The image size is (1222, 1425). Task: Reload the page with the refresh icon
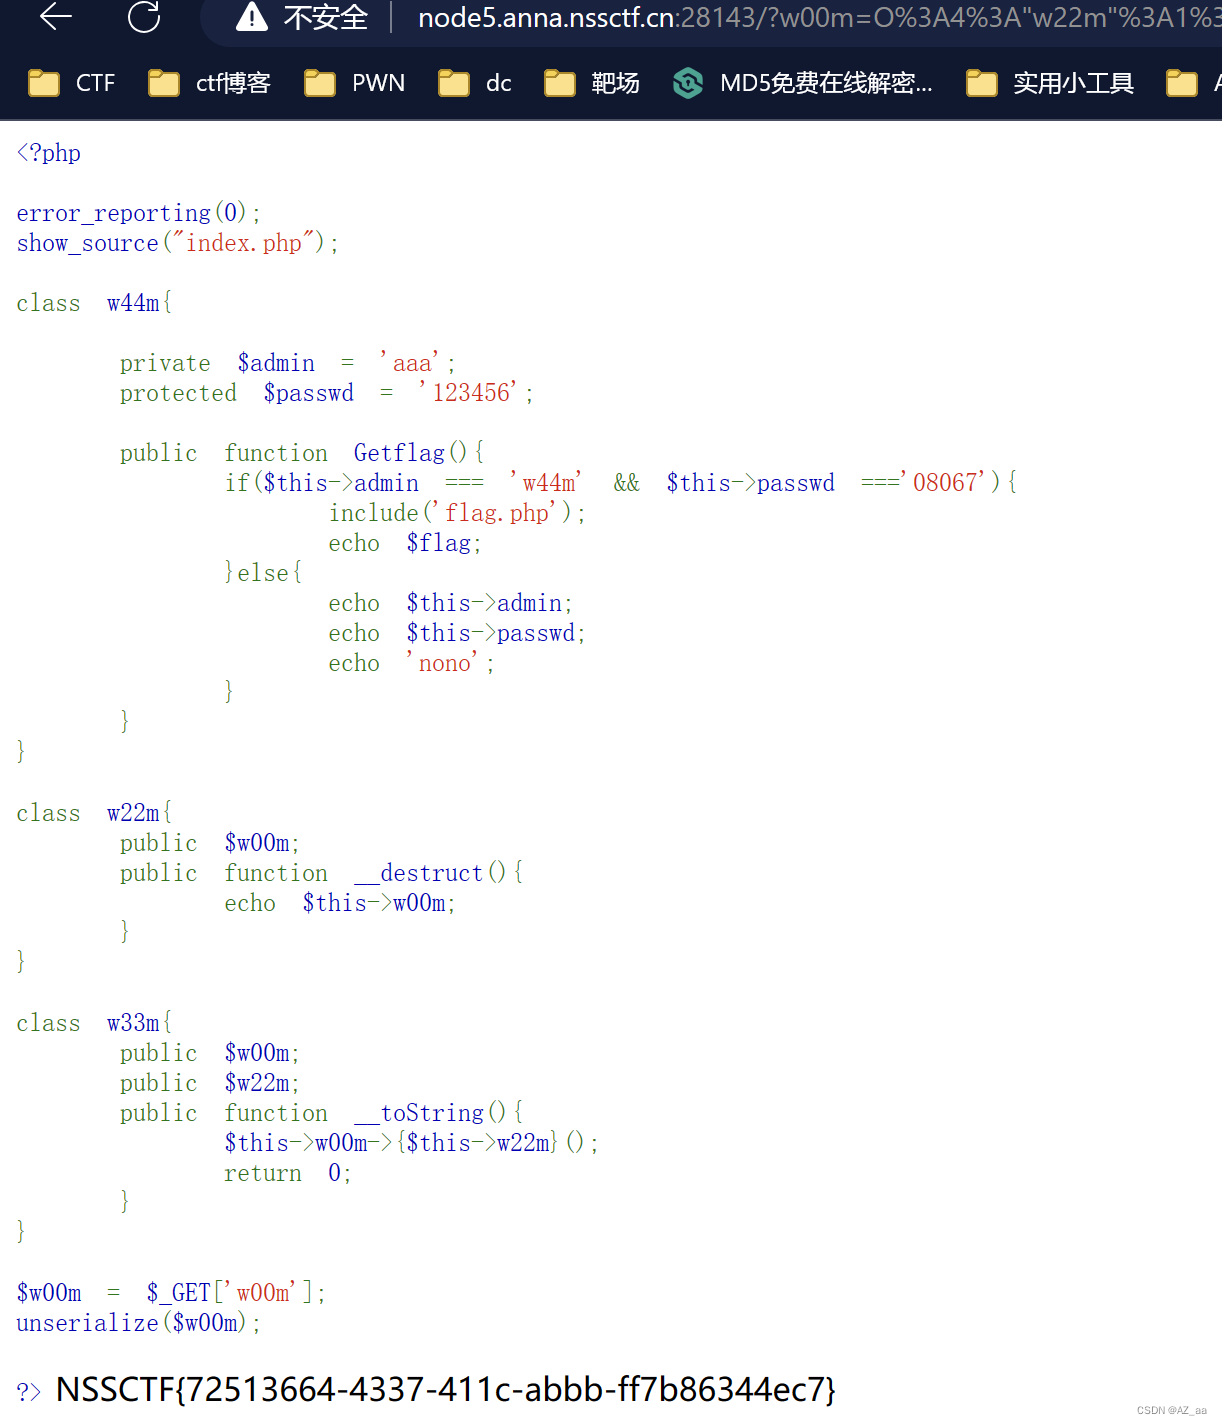[x=144, y=16]
